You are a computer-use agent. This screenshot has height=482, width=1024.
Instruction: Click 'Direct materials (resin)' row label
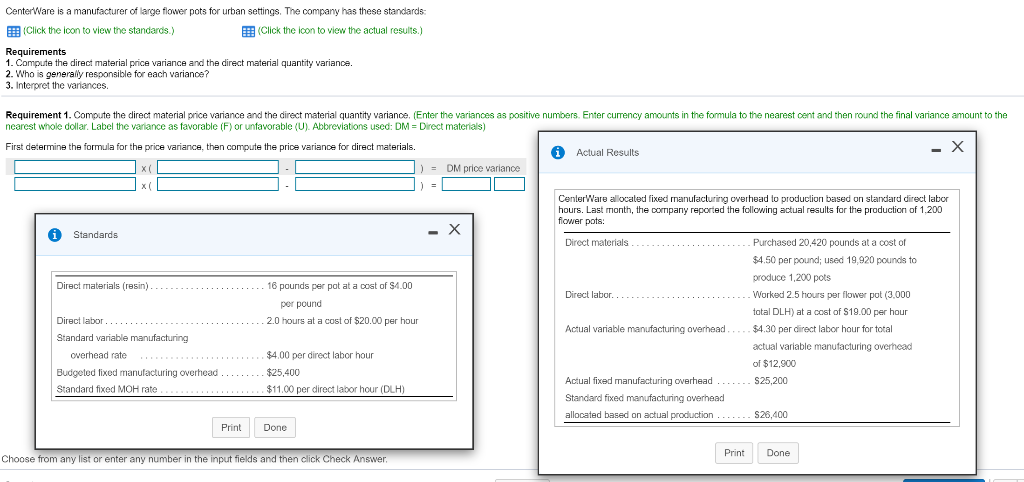pyautogui.click(x=103, y=286)
